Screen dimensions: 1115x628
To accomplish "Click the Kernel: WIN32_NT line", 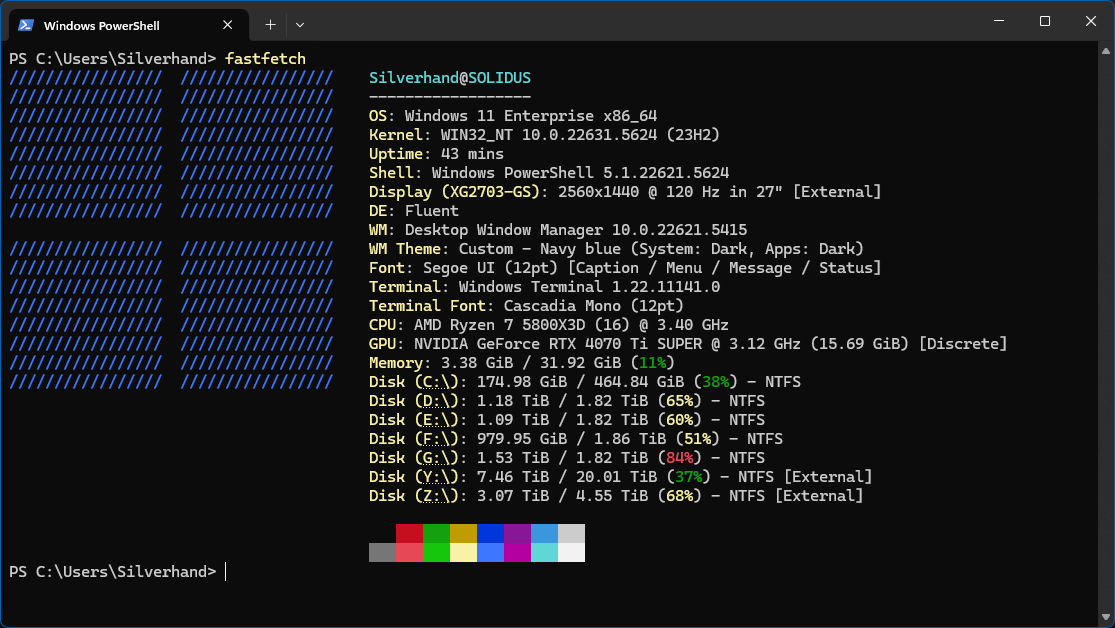I will 545,135.
